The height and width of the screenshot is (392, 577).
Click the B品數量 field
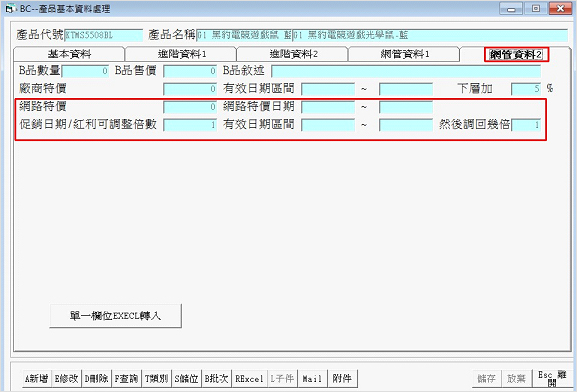tap(85, 71)
